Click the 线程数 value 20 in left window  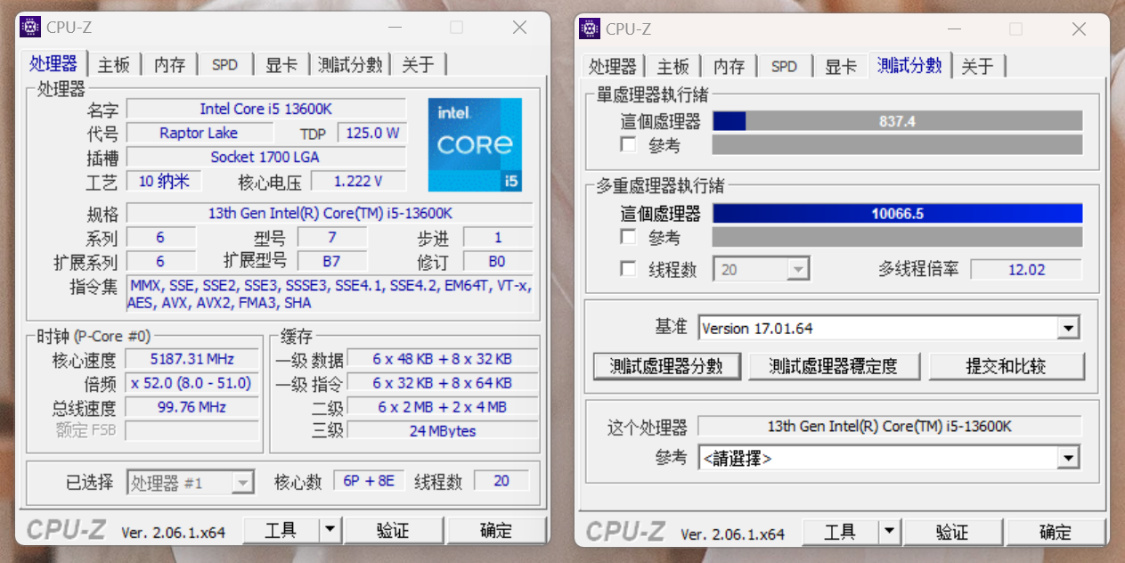click(502, 481)
